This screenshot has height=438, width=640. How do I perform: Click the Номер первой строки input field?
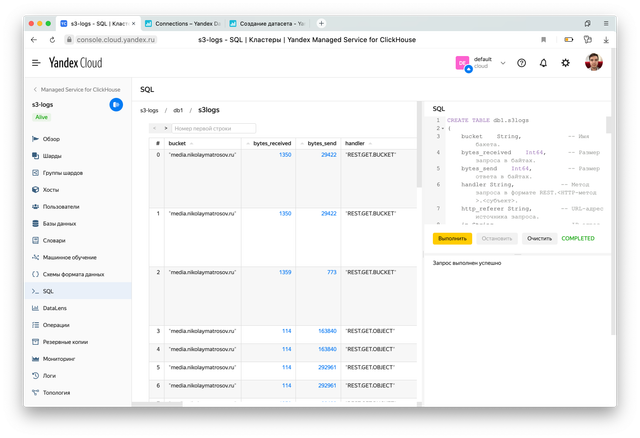coord(214,128)
